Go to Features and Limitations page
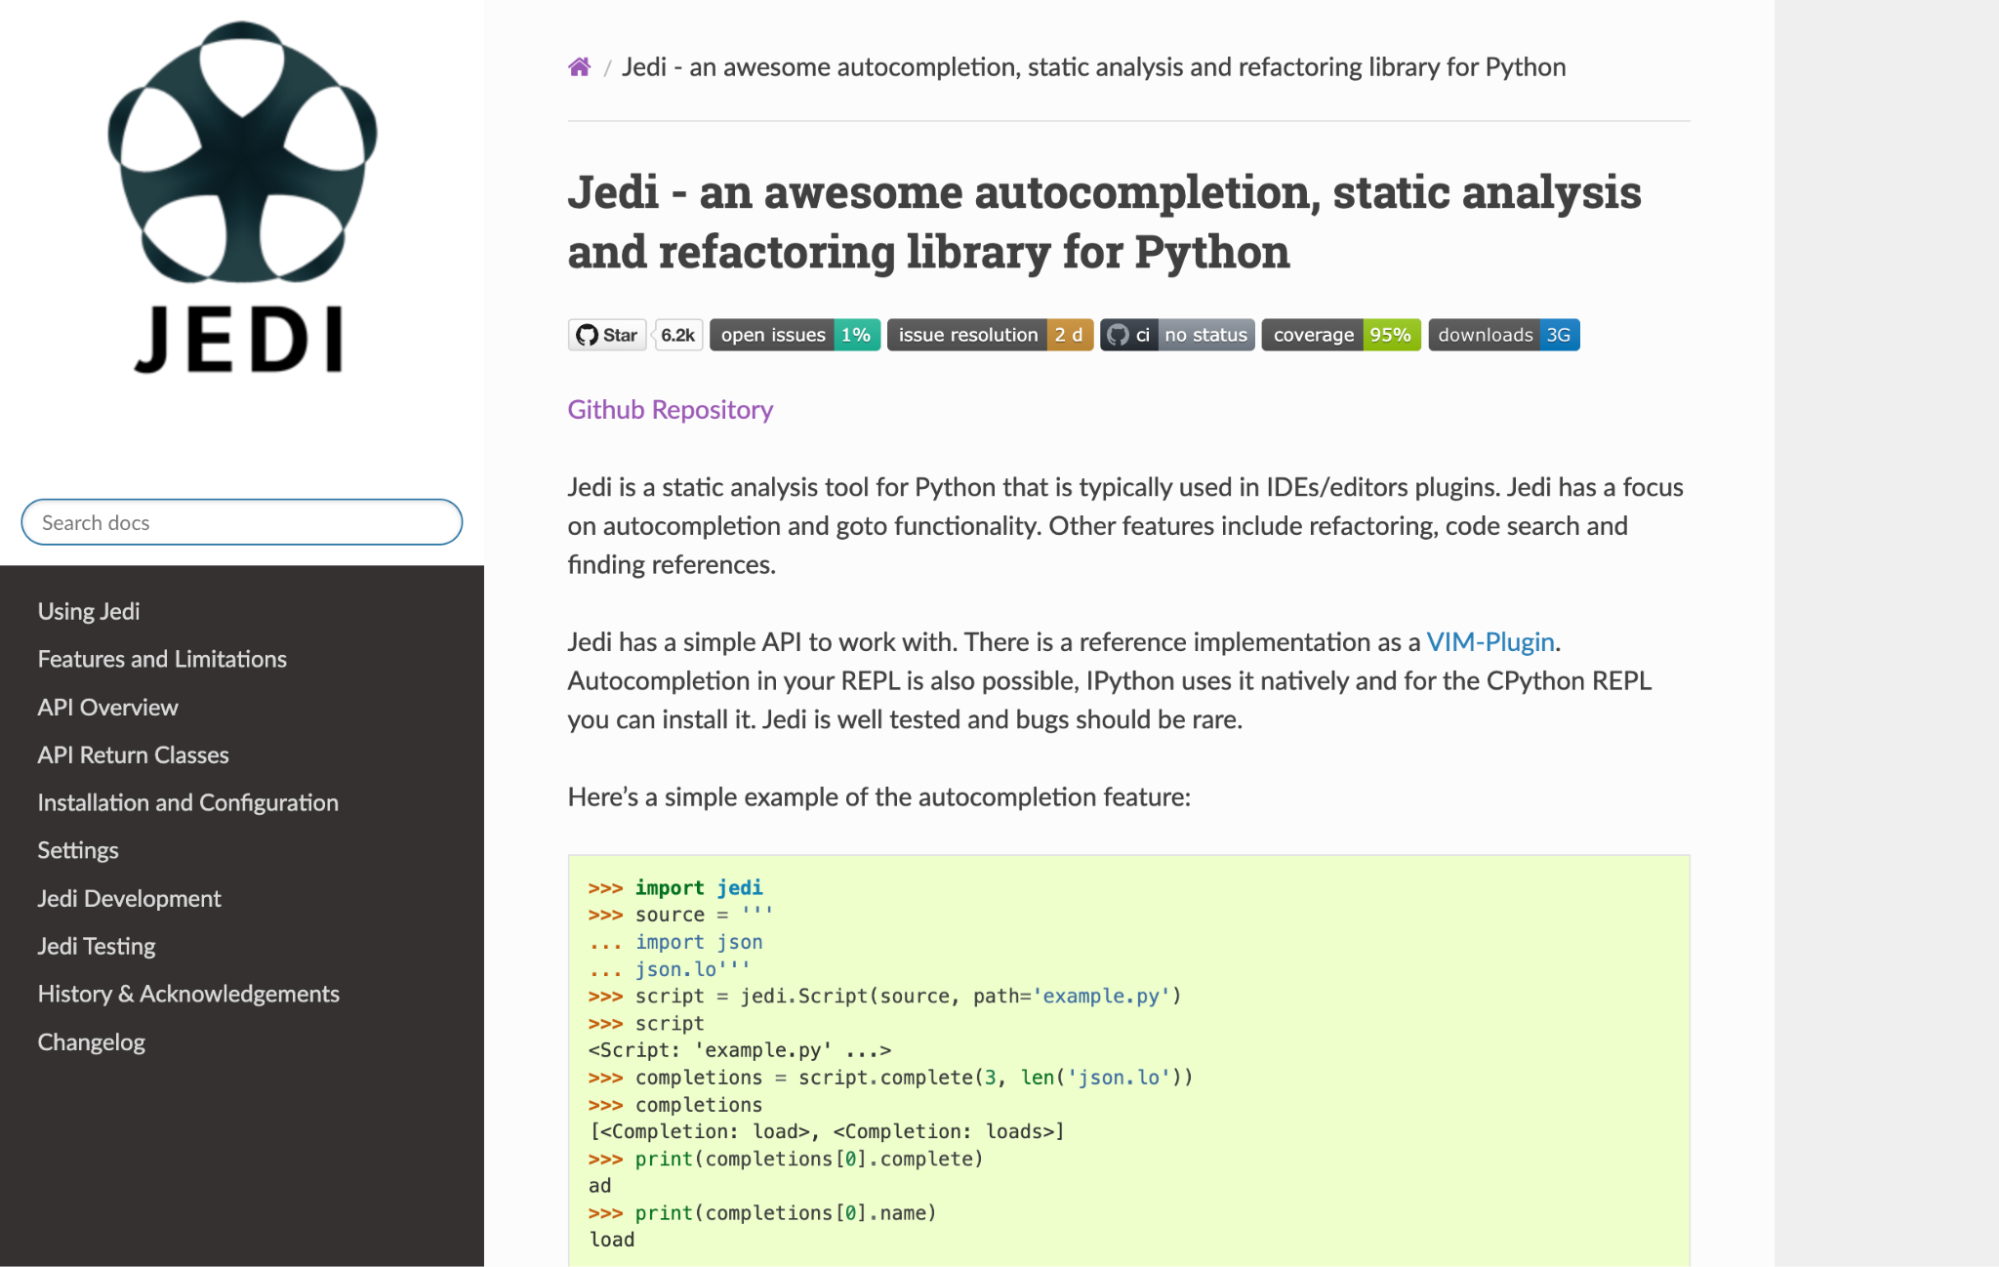 [x=162, y=659]
